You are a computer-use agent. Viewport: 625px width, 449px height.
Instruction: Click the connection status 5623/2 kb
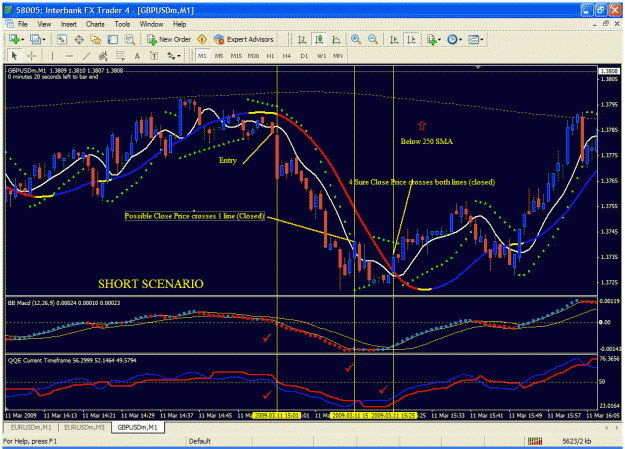(576, 441)
